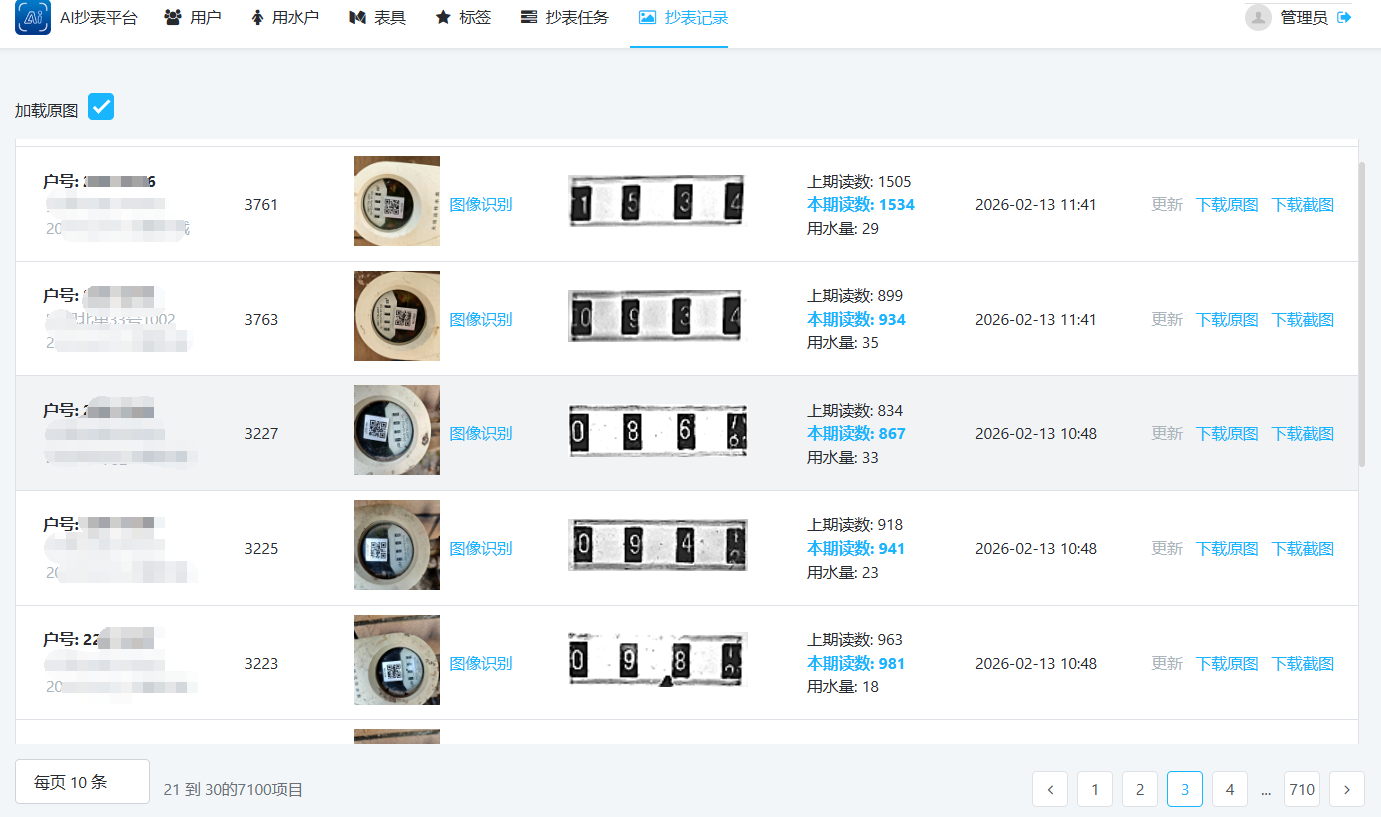Click the 管理员 user avatar icon
The image size is (1381, 817).
(x=1258, y=17)
